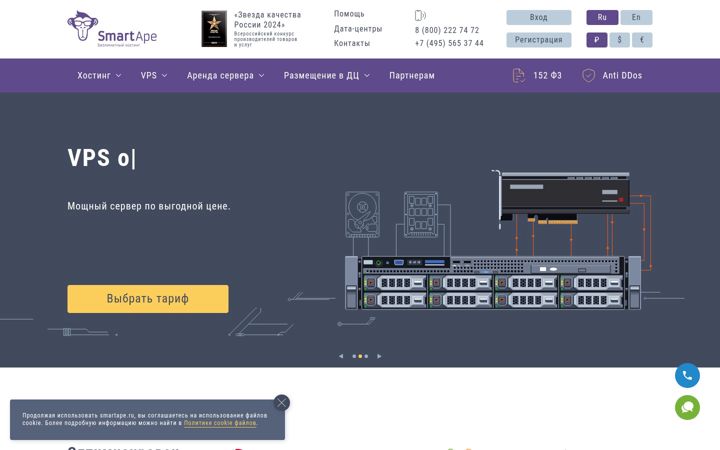The width and height of the screenshot is (720, 450).
Task: Open the Помощь link
Action: coord(349,14)
